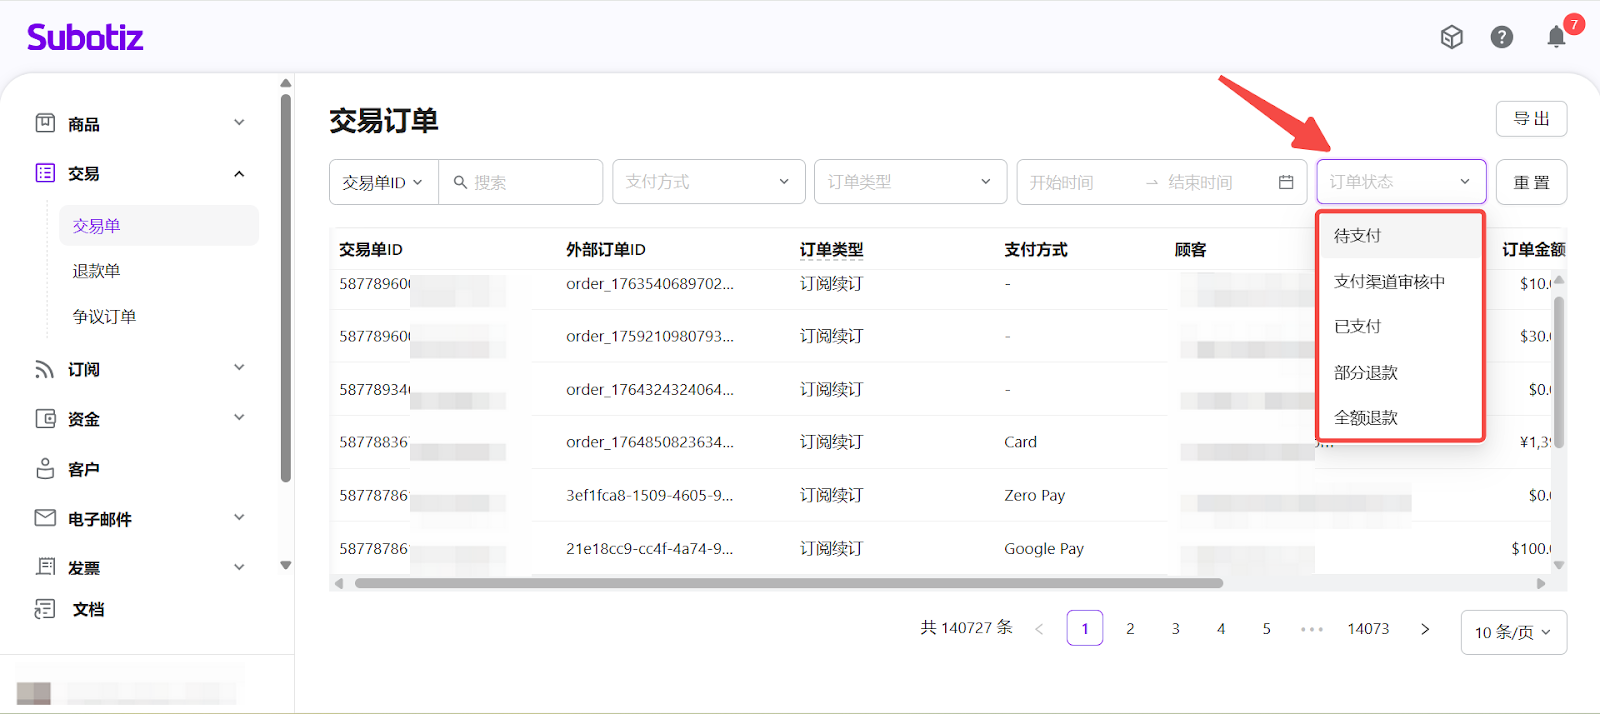The image size is (1600, 714).
Task: Click the 电子邮件 envelope icon
Action: coord(45,518)
